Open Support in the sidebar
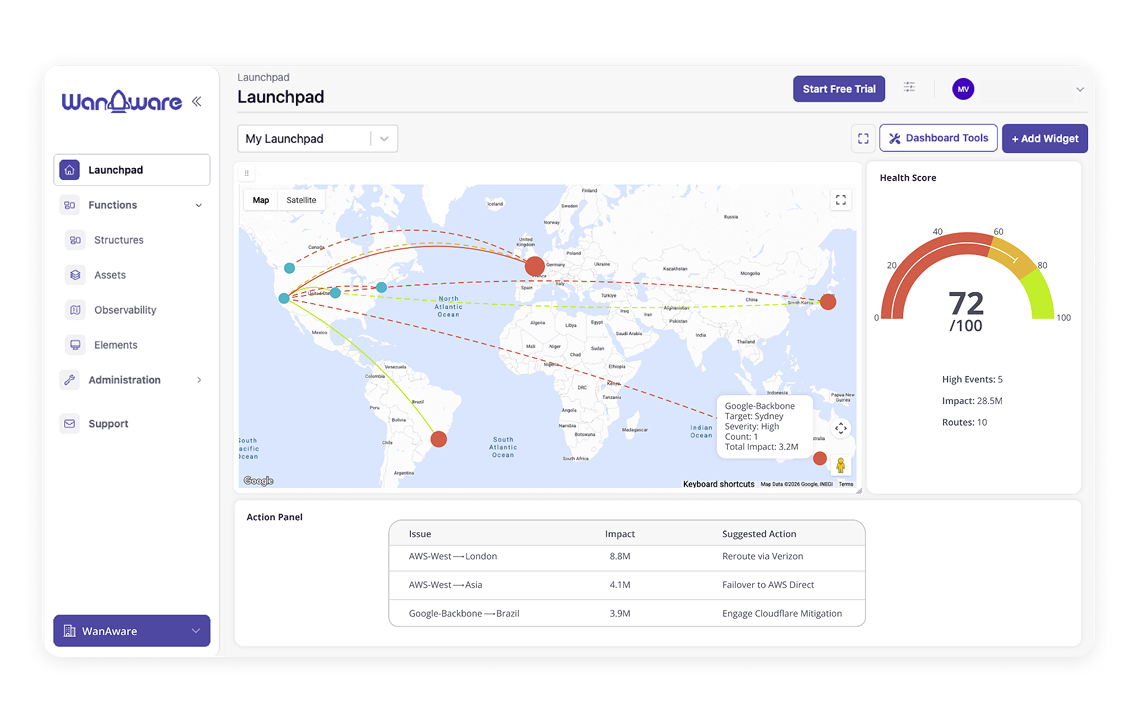Viewport: 1136px width, 726px height. pos(109,424)
